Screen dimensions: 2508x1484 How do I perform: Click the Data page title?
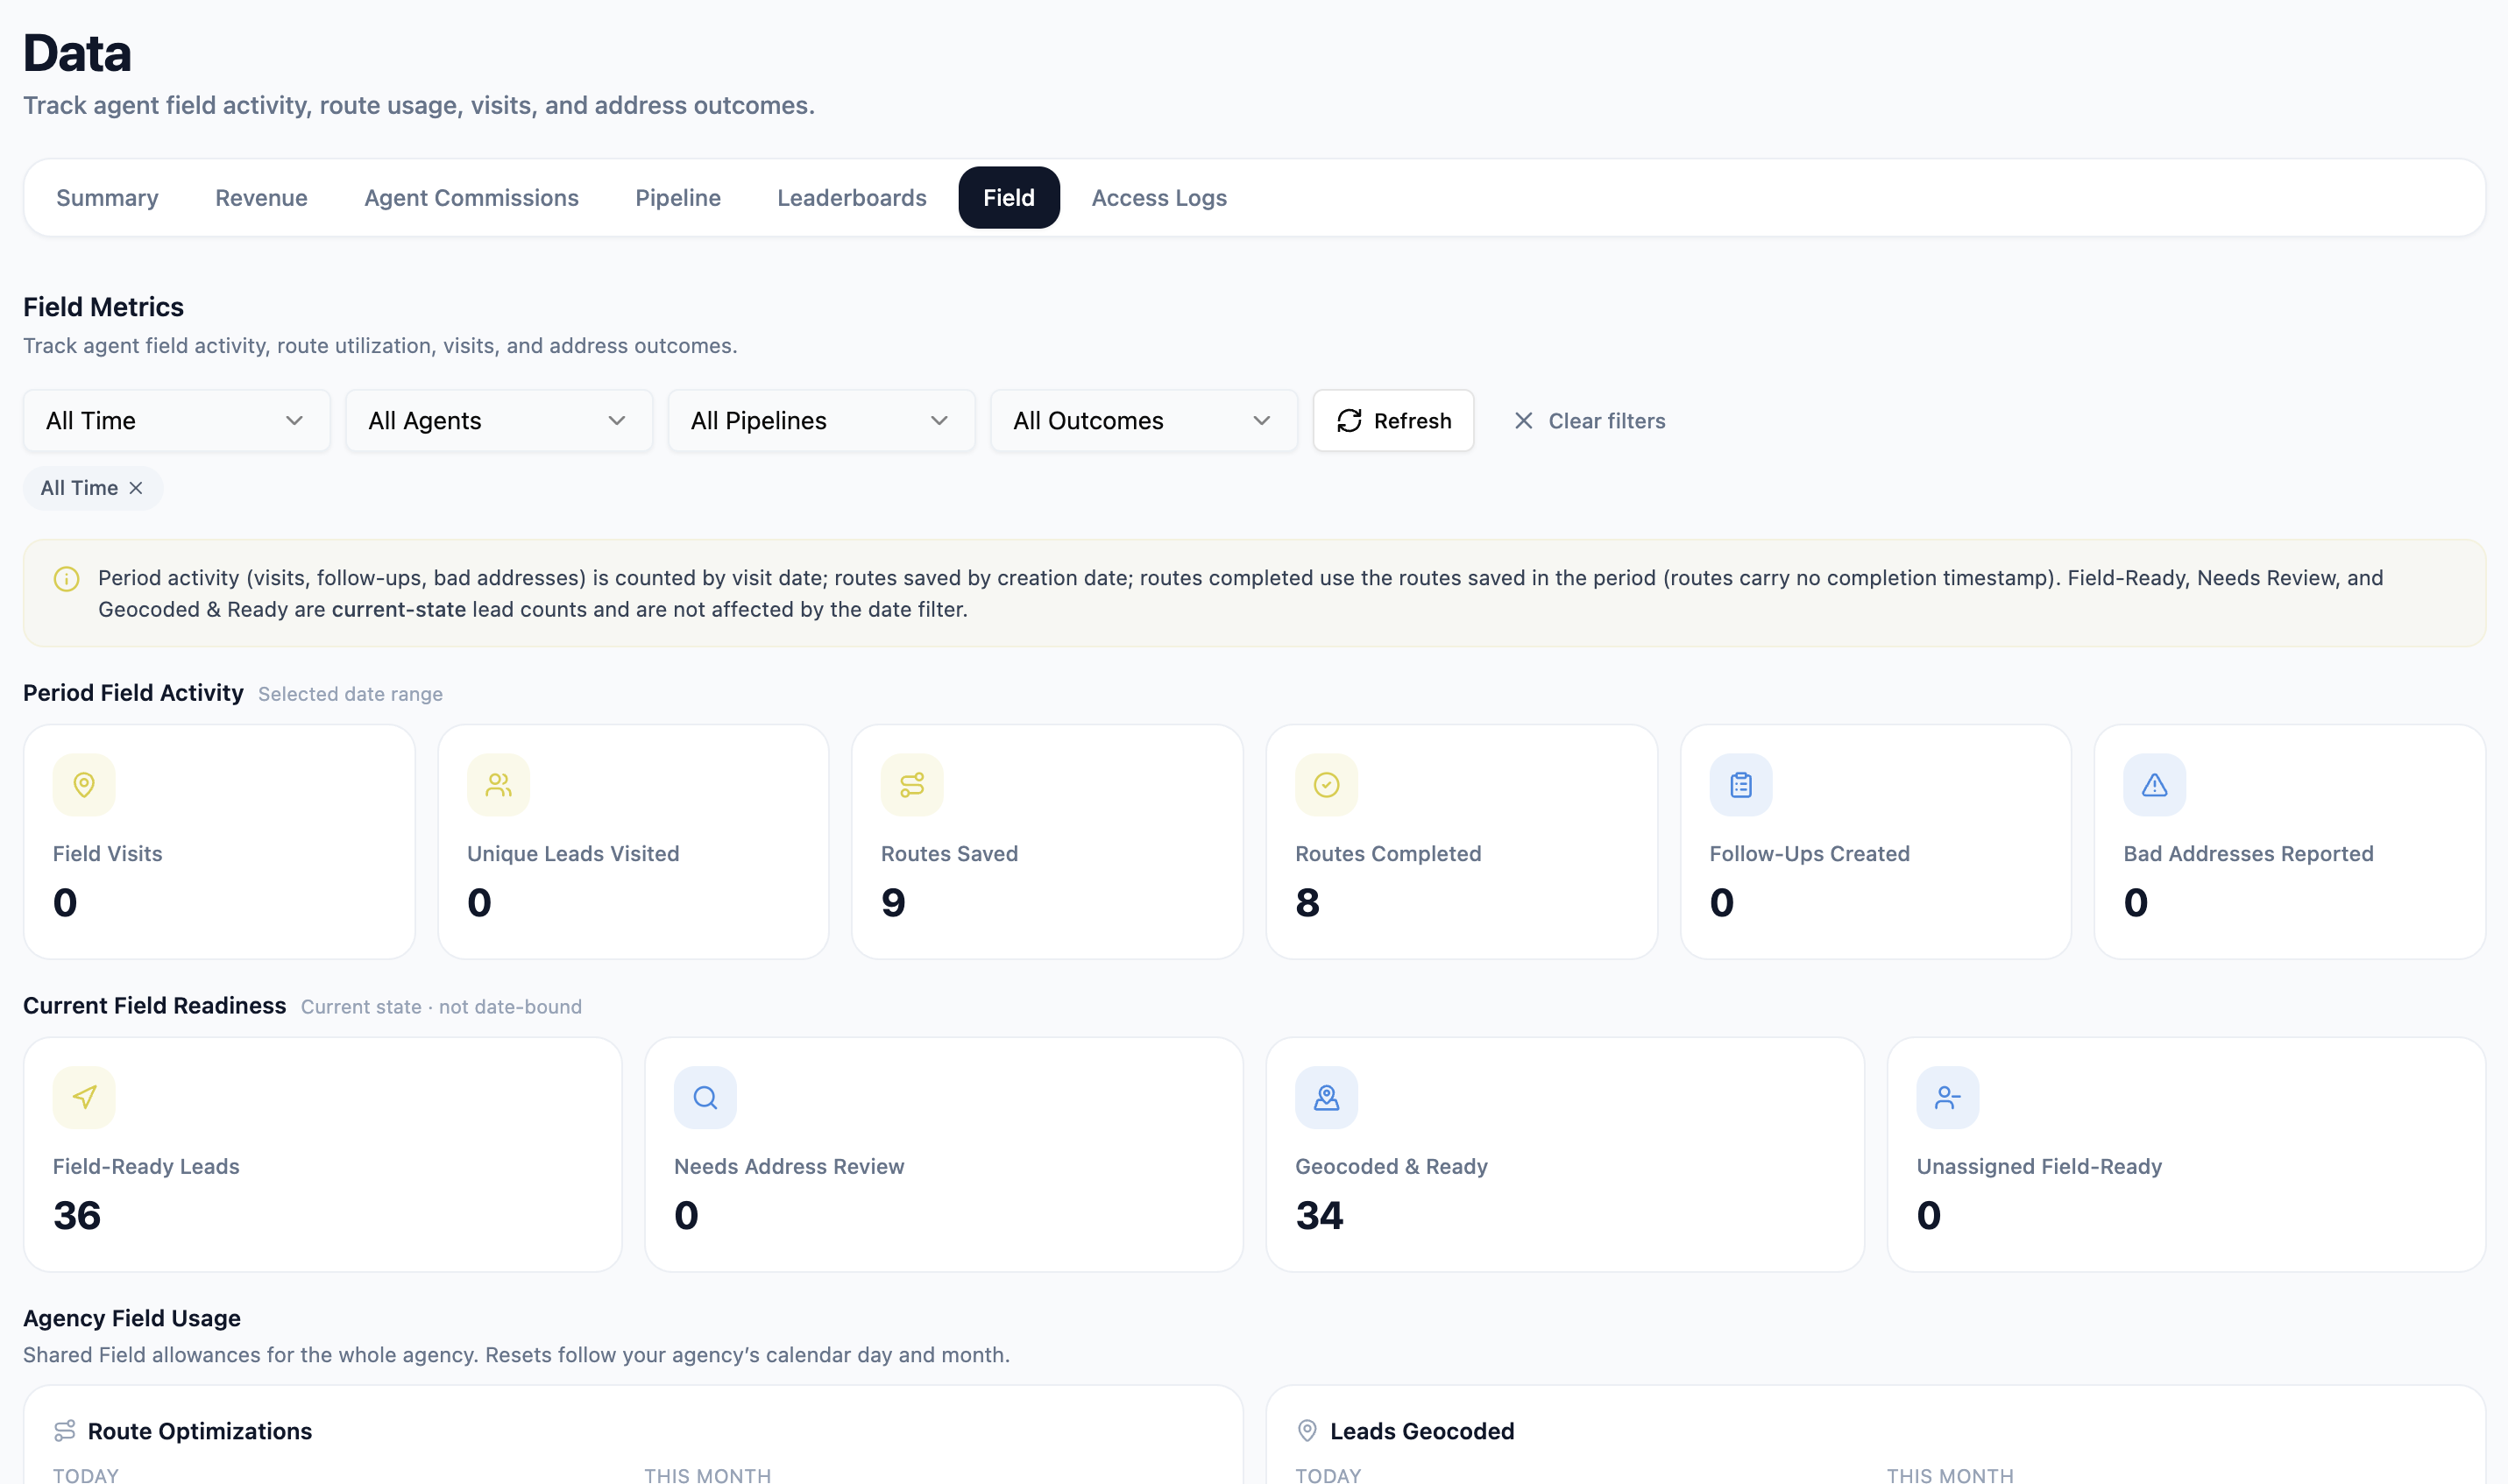77,53
